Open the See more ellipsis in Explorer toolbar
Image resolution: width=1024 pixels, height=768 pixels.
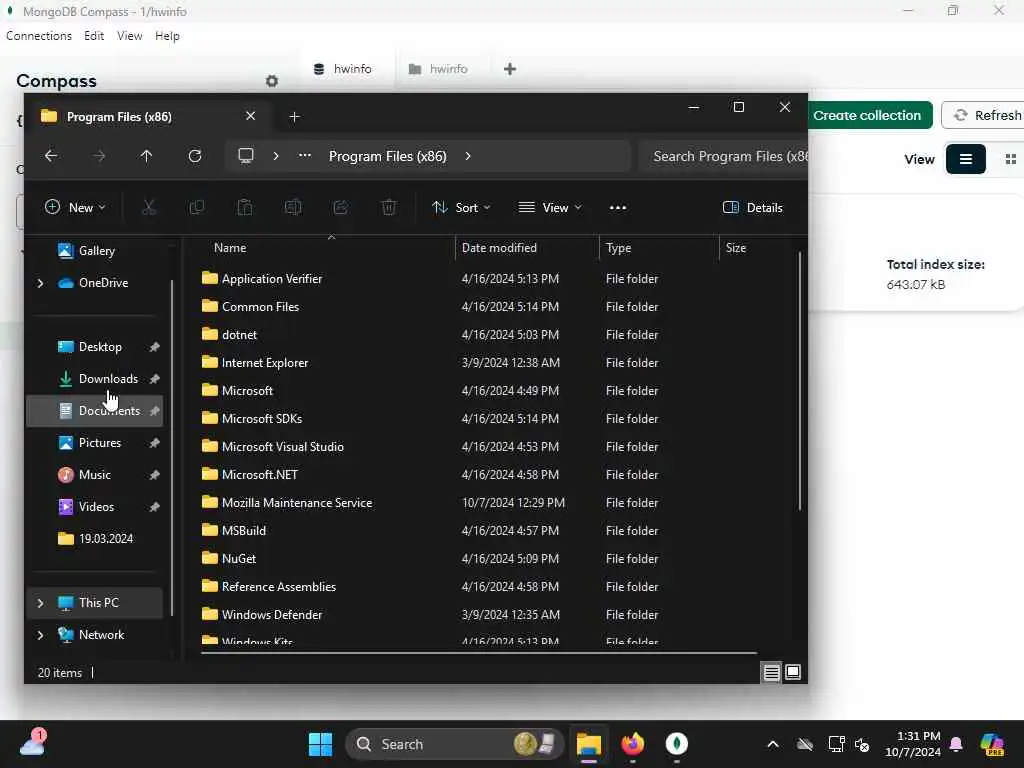pyautogui.click(x=618, y=208)
